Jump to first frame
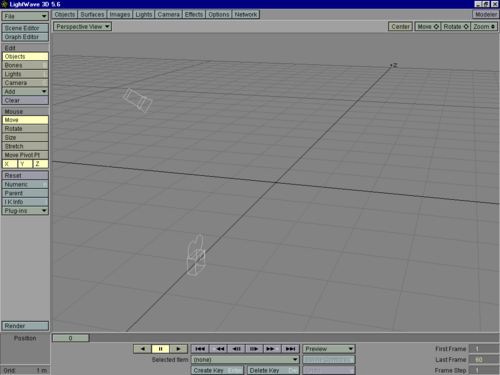This screenshot has width=500, height=375. click(x=200, y=349)
